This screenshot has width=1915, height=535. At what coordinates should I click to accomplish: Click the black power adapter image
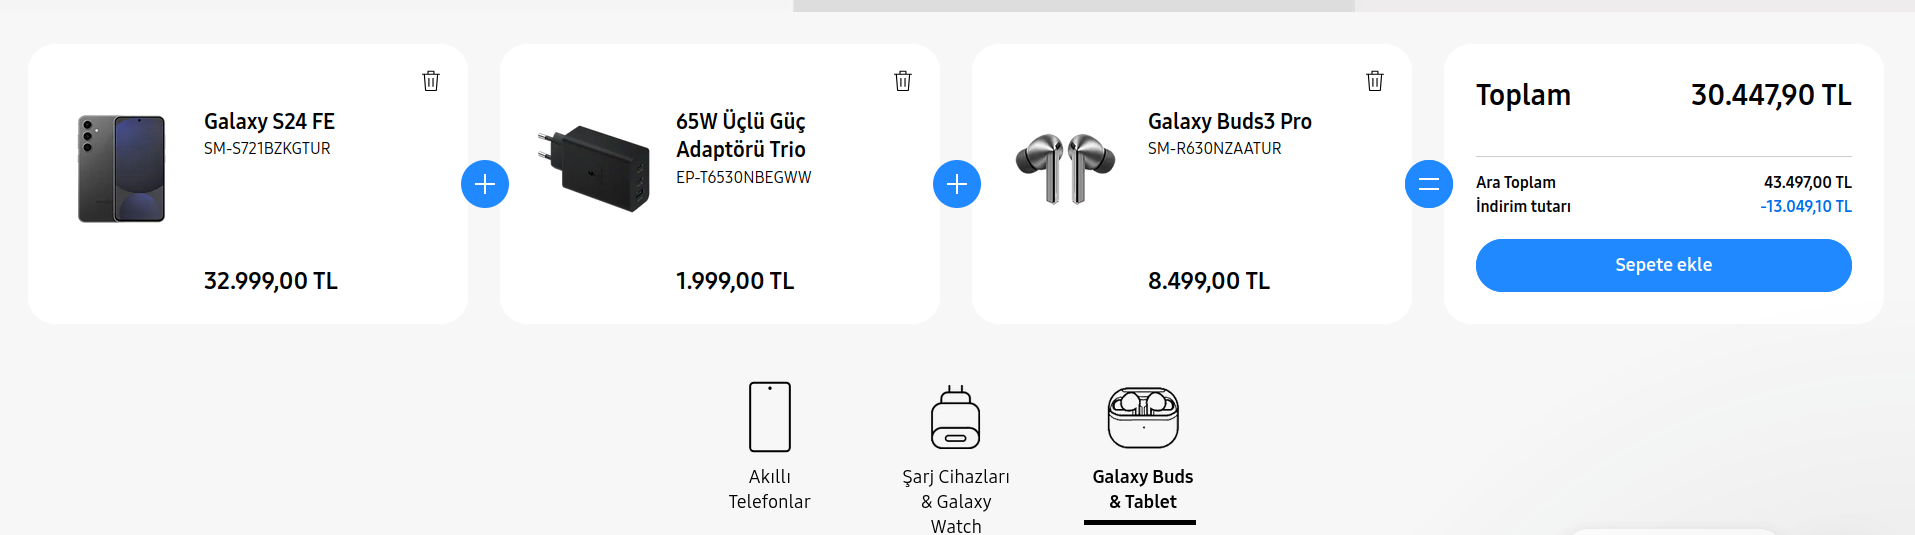point(595,168)
